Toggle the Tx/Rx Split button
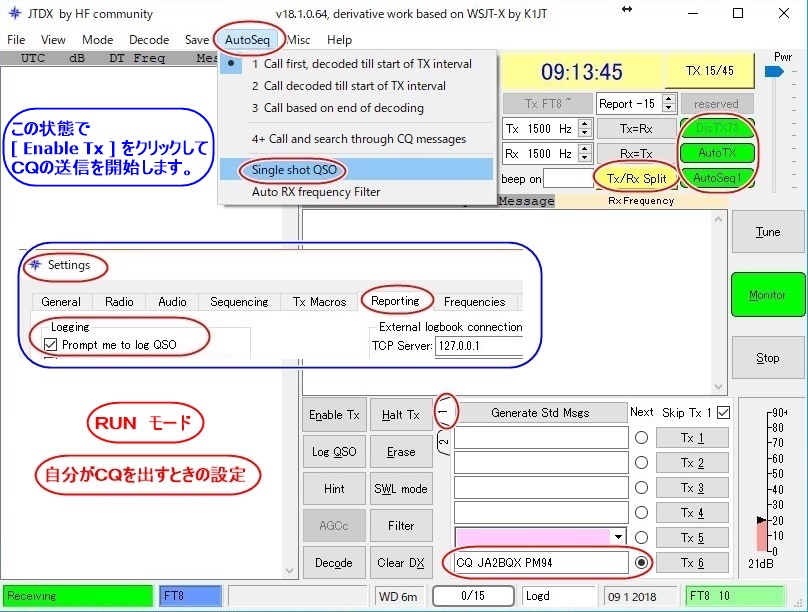Screen dimensions: 808x612 (636, 178)
